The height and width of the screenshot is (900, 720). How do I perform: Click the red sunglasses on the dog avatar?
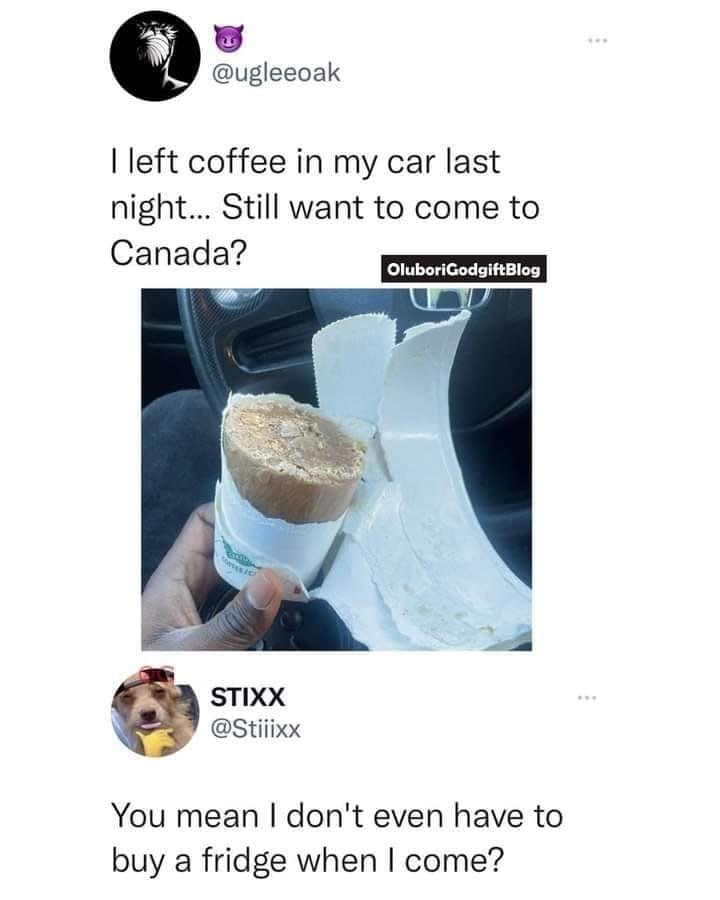coord(156,674)
